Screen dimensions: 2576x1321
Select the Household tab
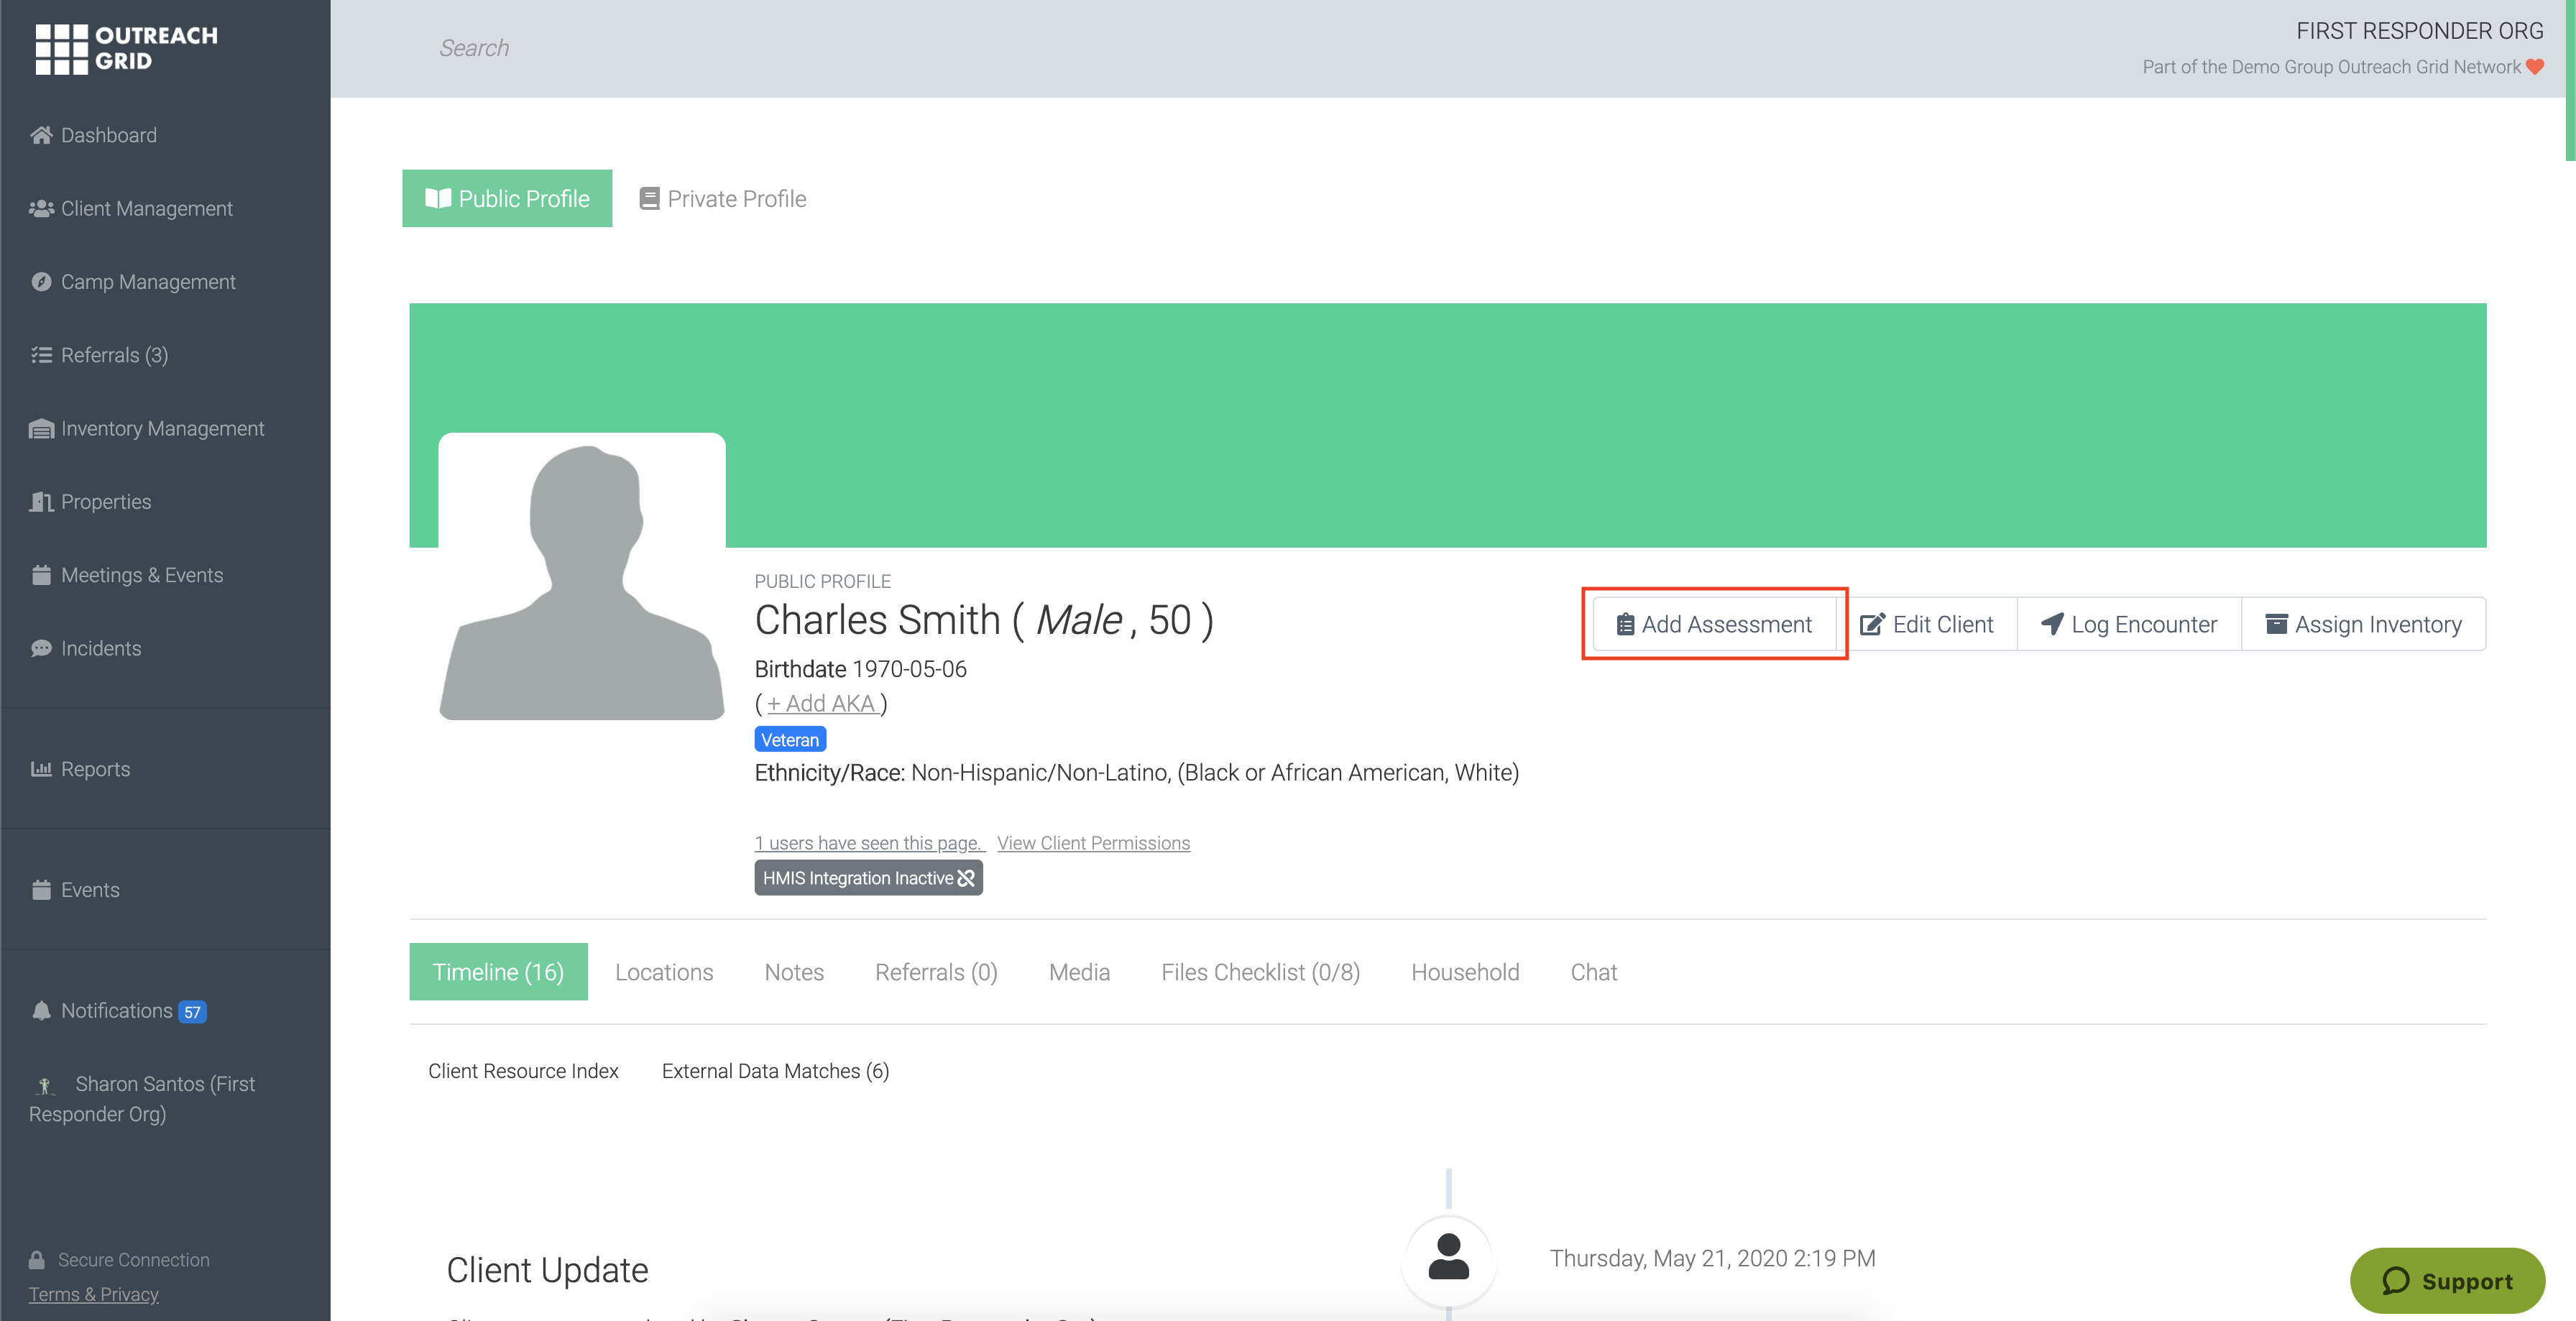pos(1464,972)
